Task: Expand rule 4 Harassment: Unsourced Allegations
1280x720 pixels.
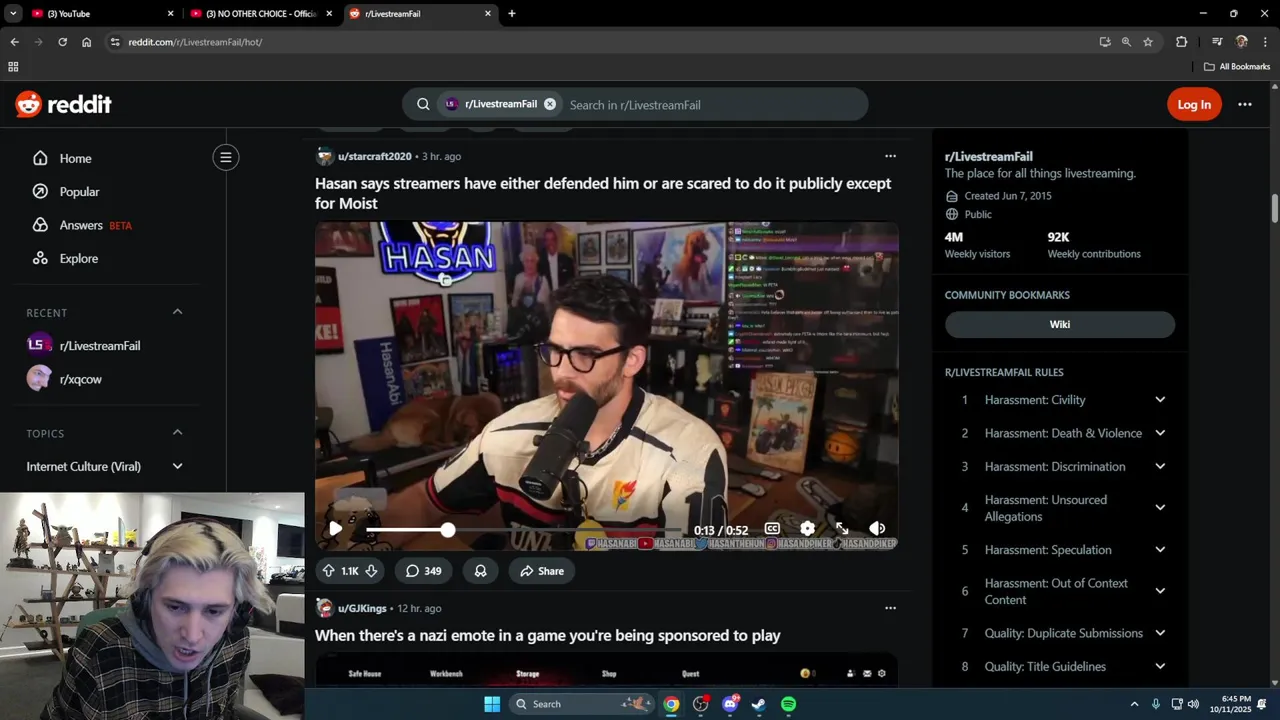Action: (x=1160, y=508)
